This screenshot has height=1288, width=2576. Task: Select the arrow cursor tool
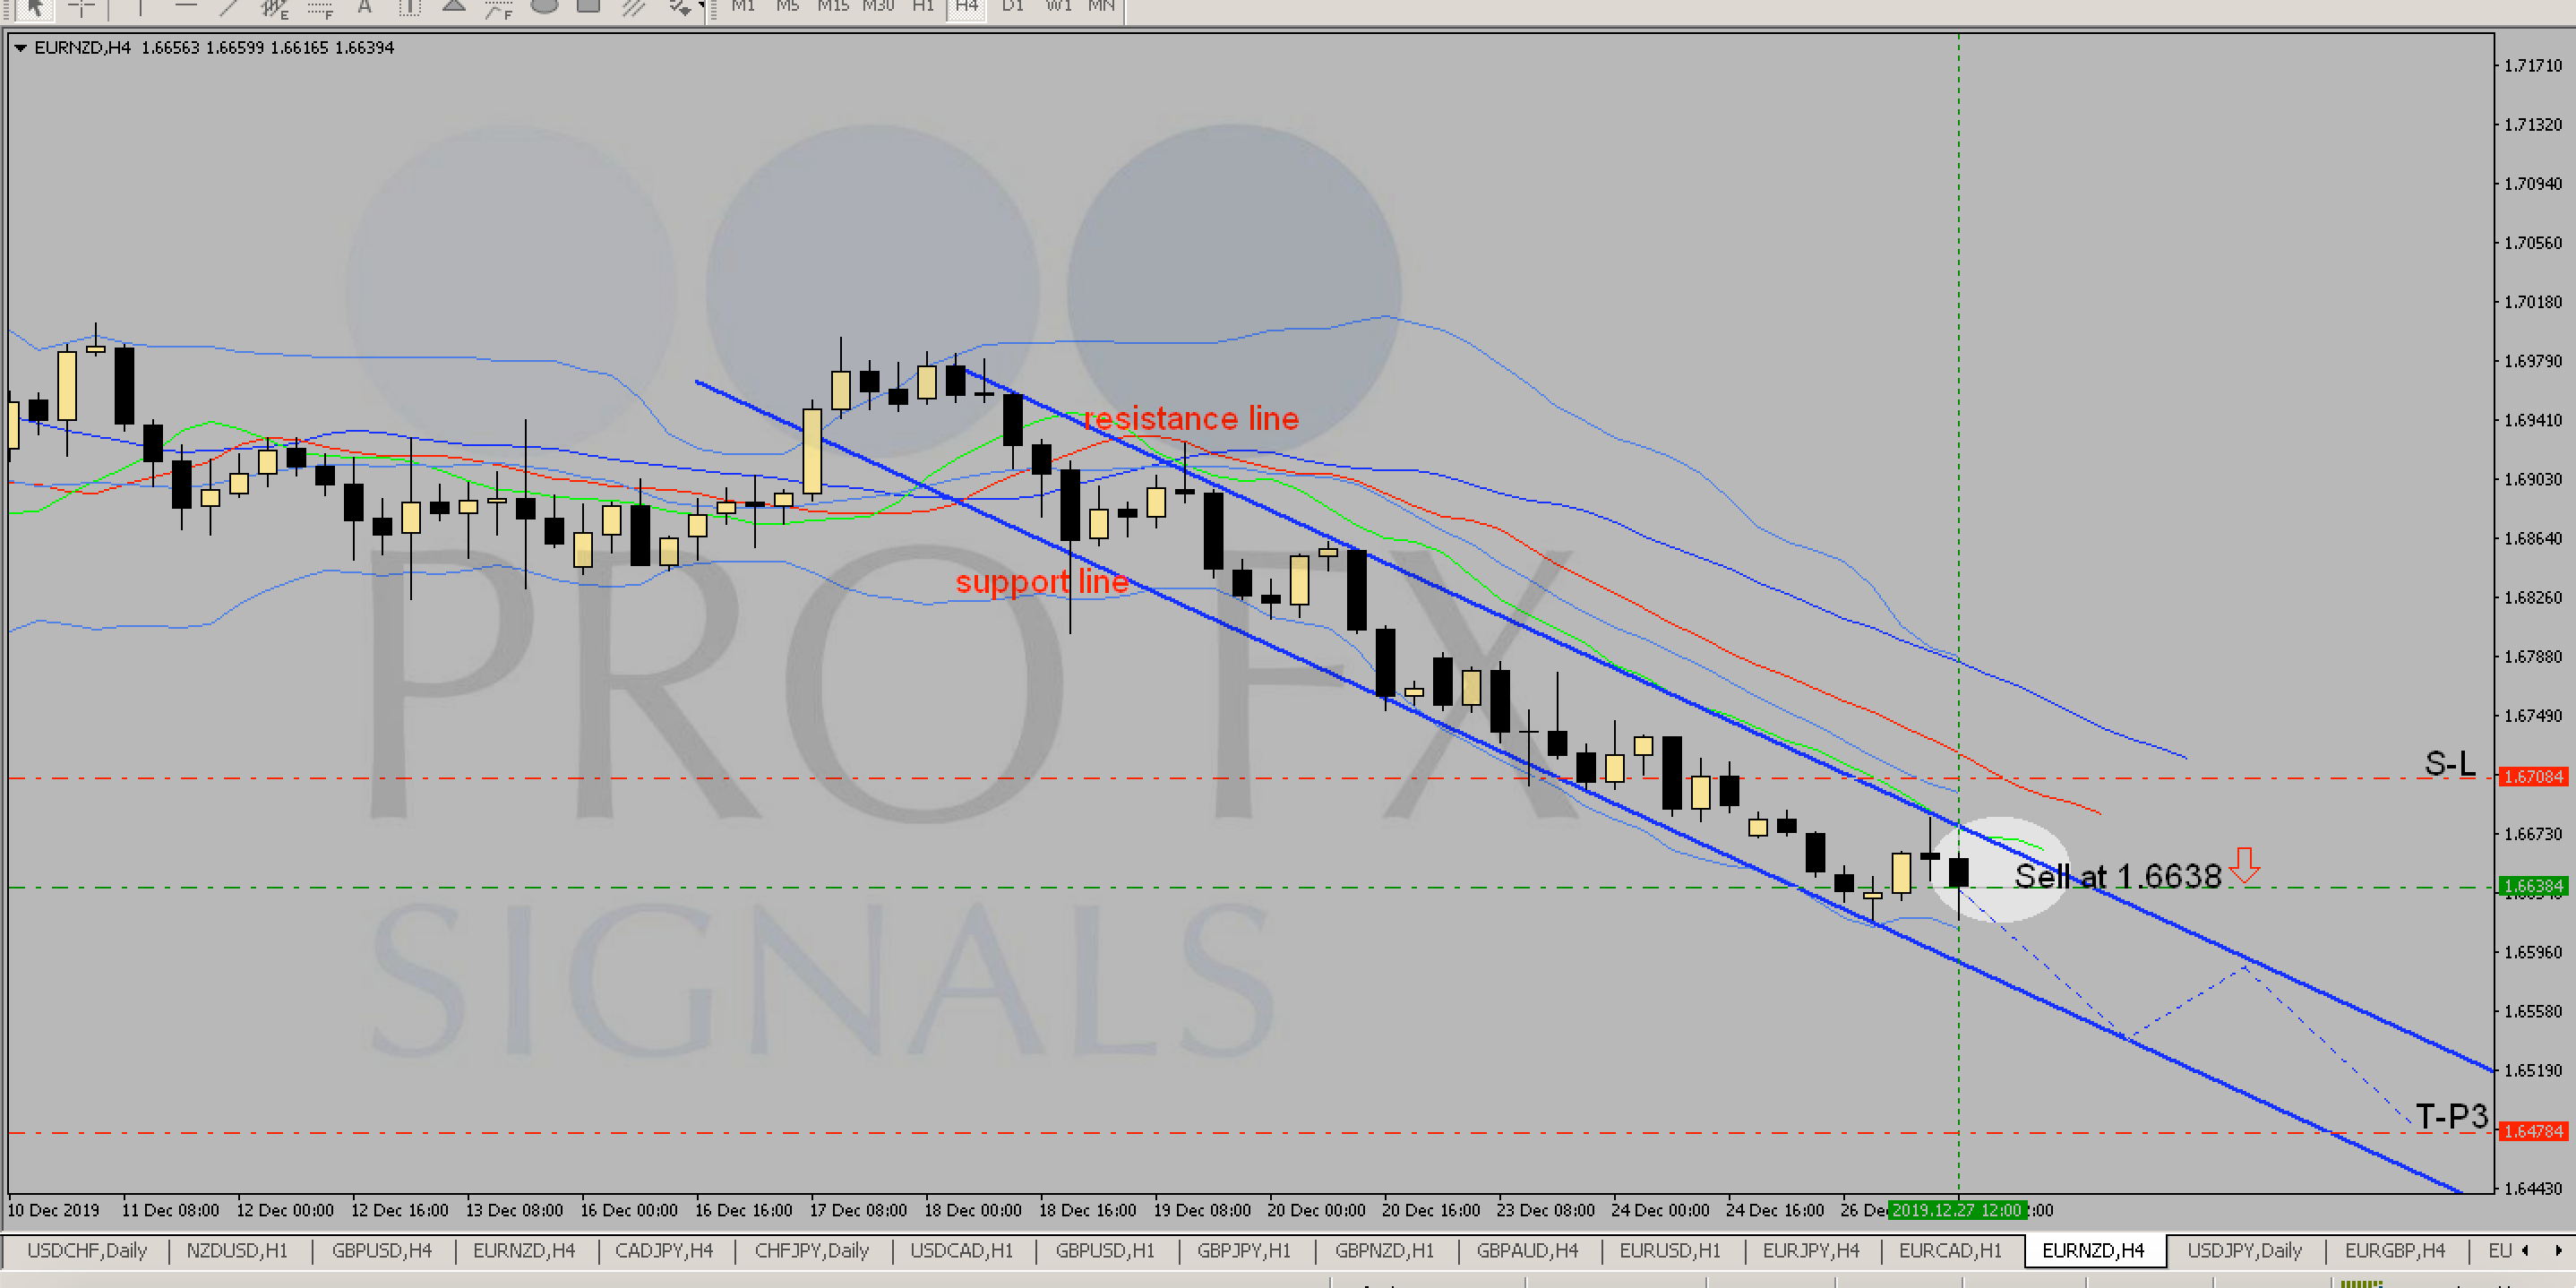pos(35,8)
